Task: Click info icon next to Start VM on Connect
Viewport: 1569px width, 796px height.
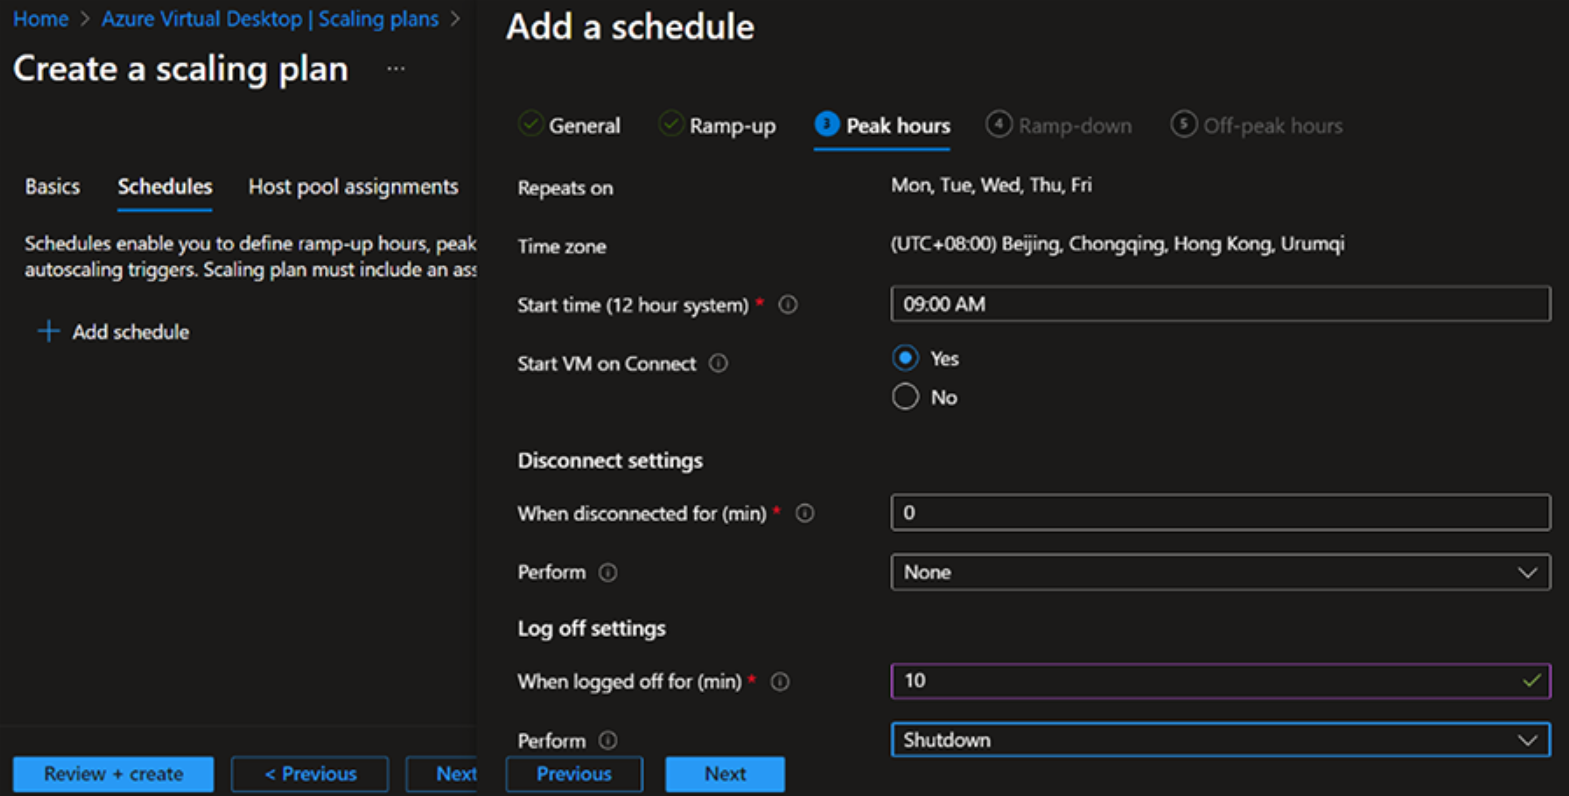Action: pos(718,364)
